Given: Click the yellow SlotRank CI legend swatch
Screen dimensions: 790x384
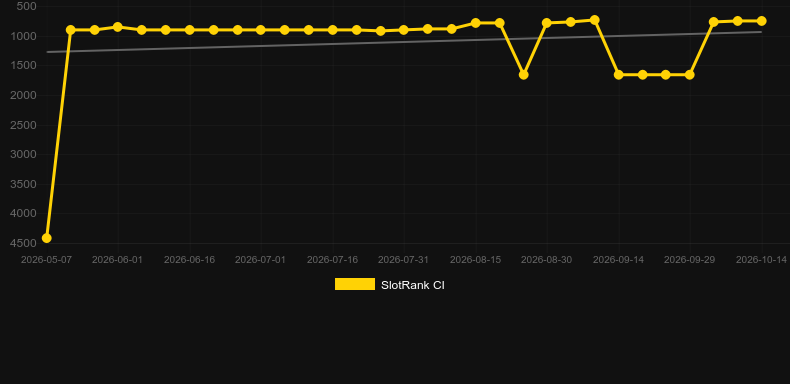Looking at the screenshot, I should pos(355,284).
